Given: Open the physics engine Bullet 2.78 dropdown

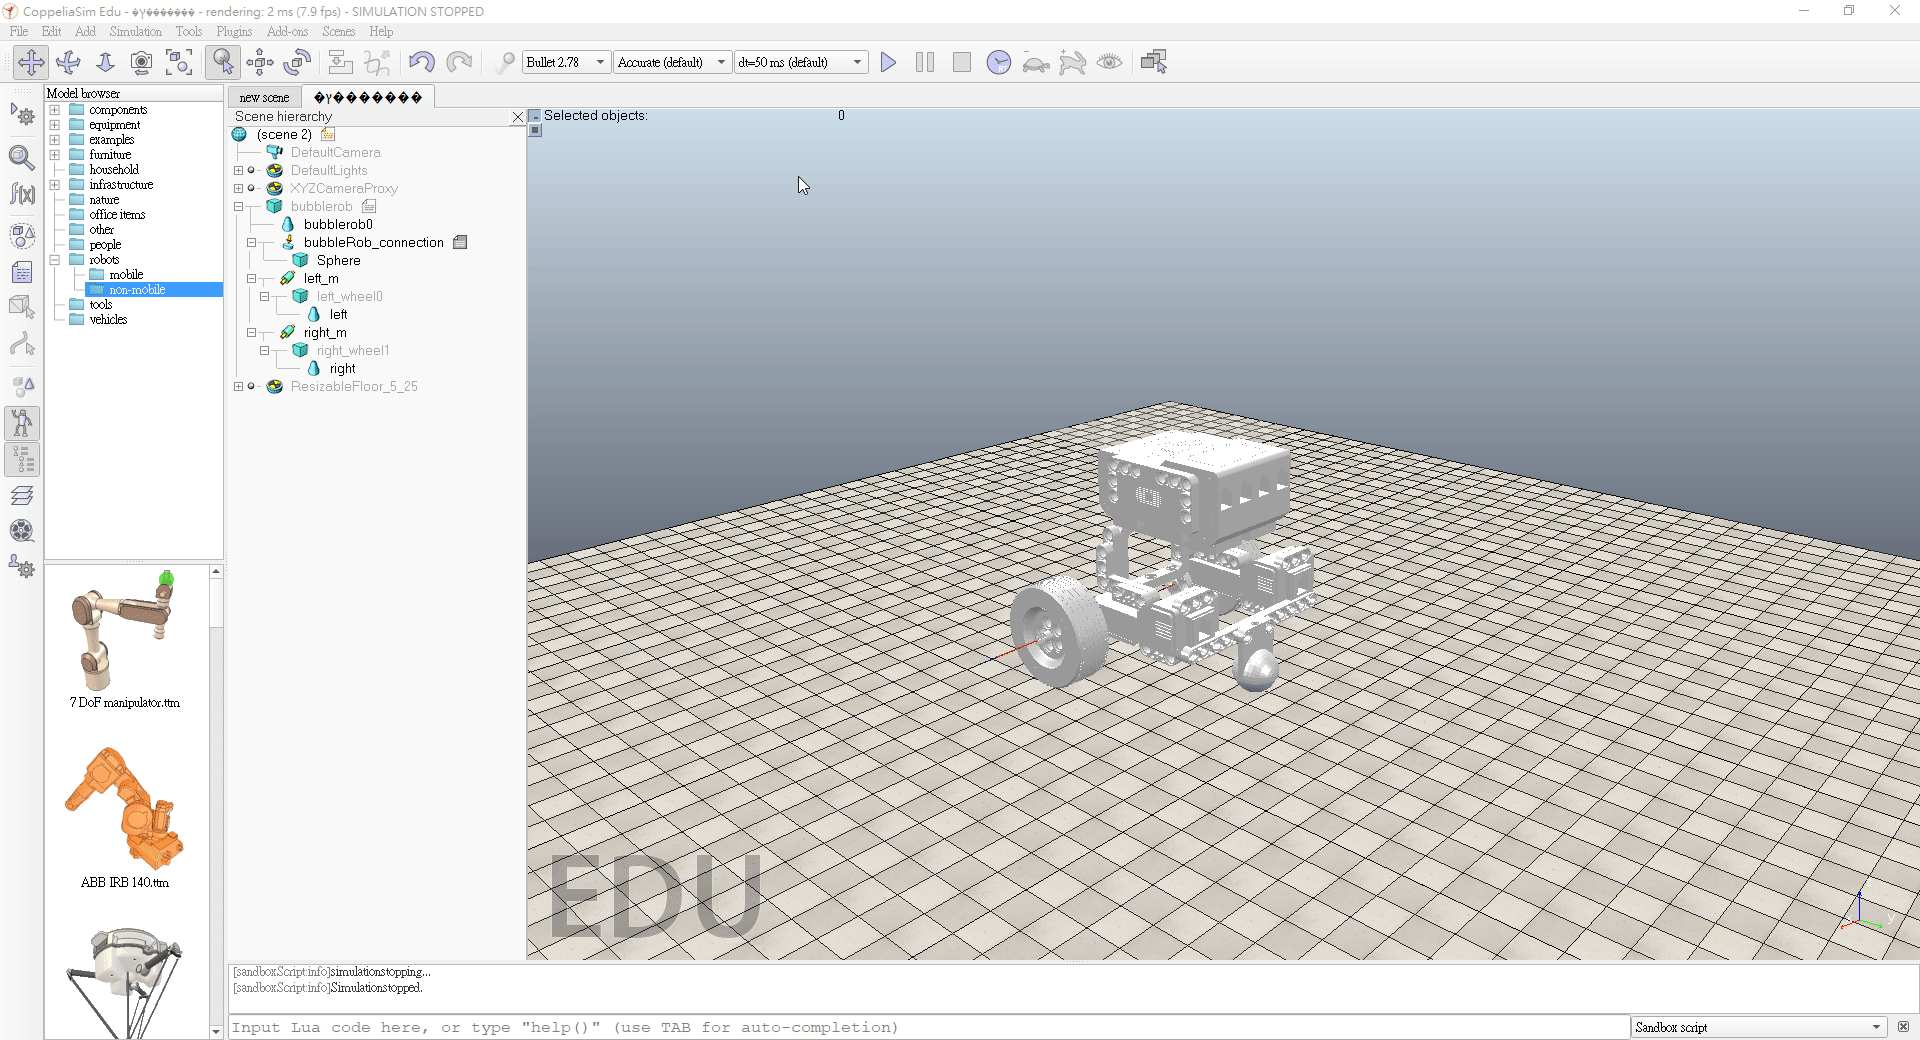Looking at the screenshot, I should tap(566, 62).
